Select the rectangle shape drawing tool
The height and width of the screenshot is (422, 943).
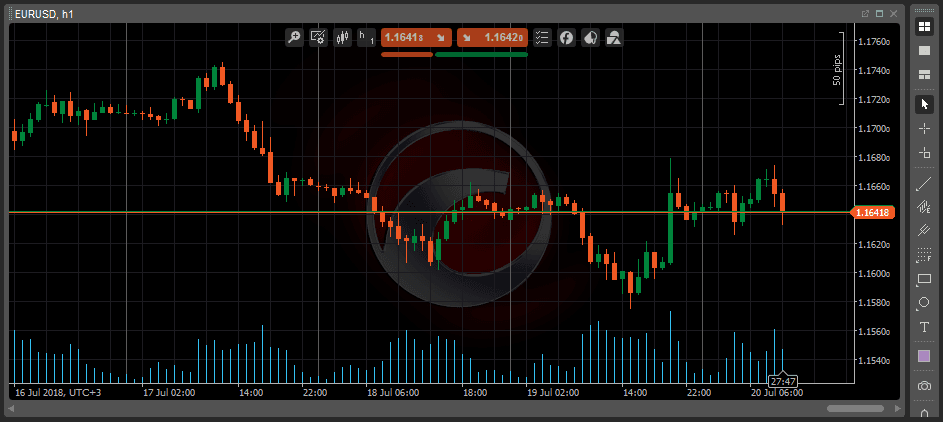point(924,279)
